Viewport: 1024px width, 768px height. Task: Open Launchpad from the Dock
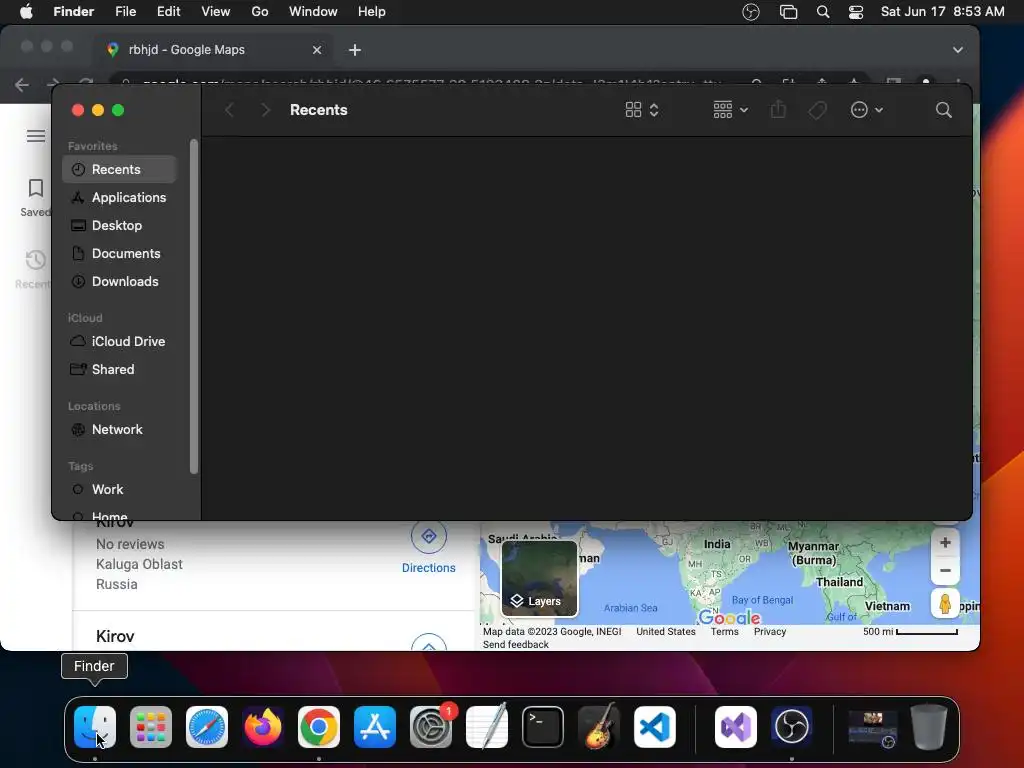click(x=151, y=727)
